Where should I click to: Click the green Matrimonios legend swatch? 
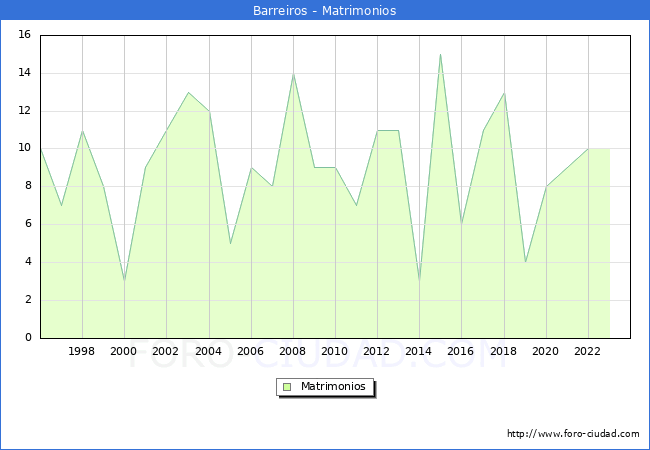(287, 387)
